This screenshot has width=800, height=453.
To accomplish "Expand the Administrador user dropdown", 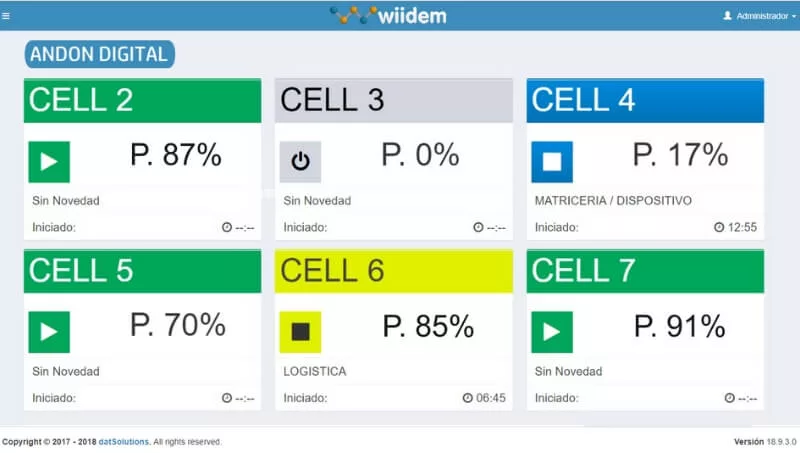I will pos(760,16).
